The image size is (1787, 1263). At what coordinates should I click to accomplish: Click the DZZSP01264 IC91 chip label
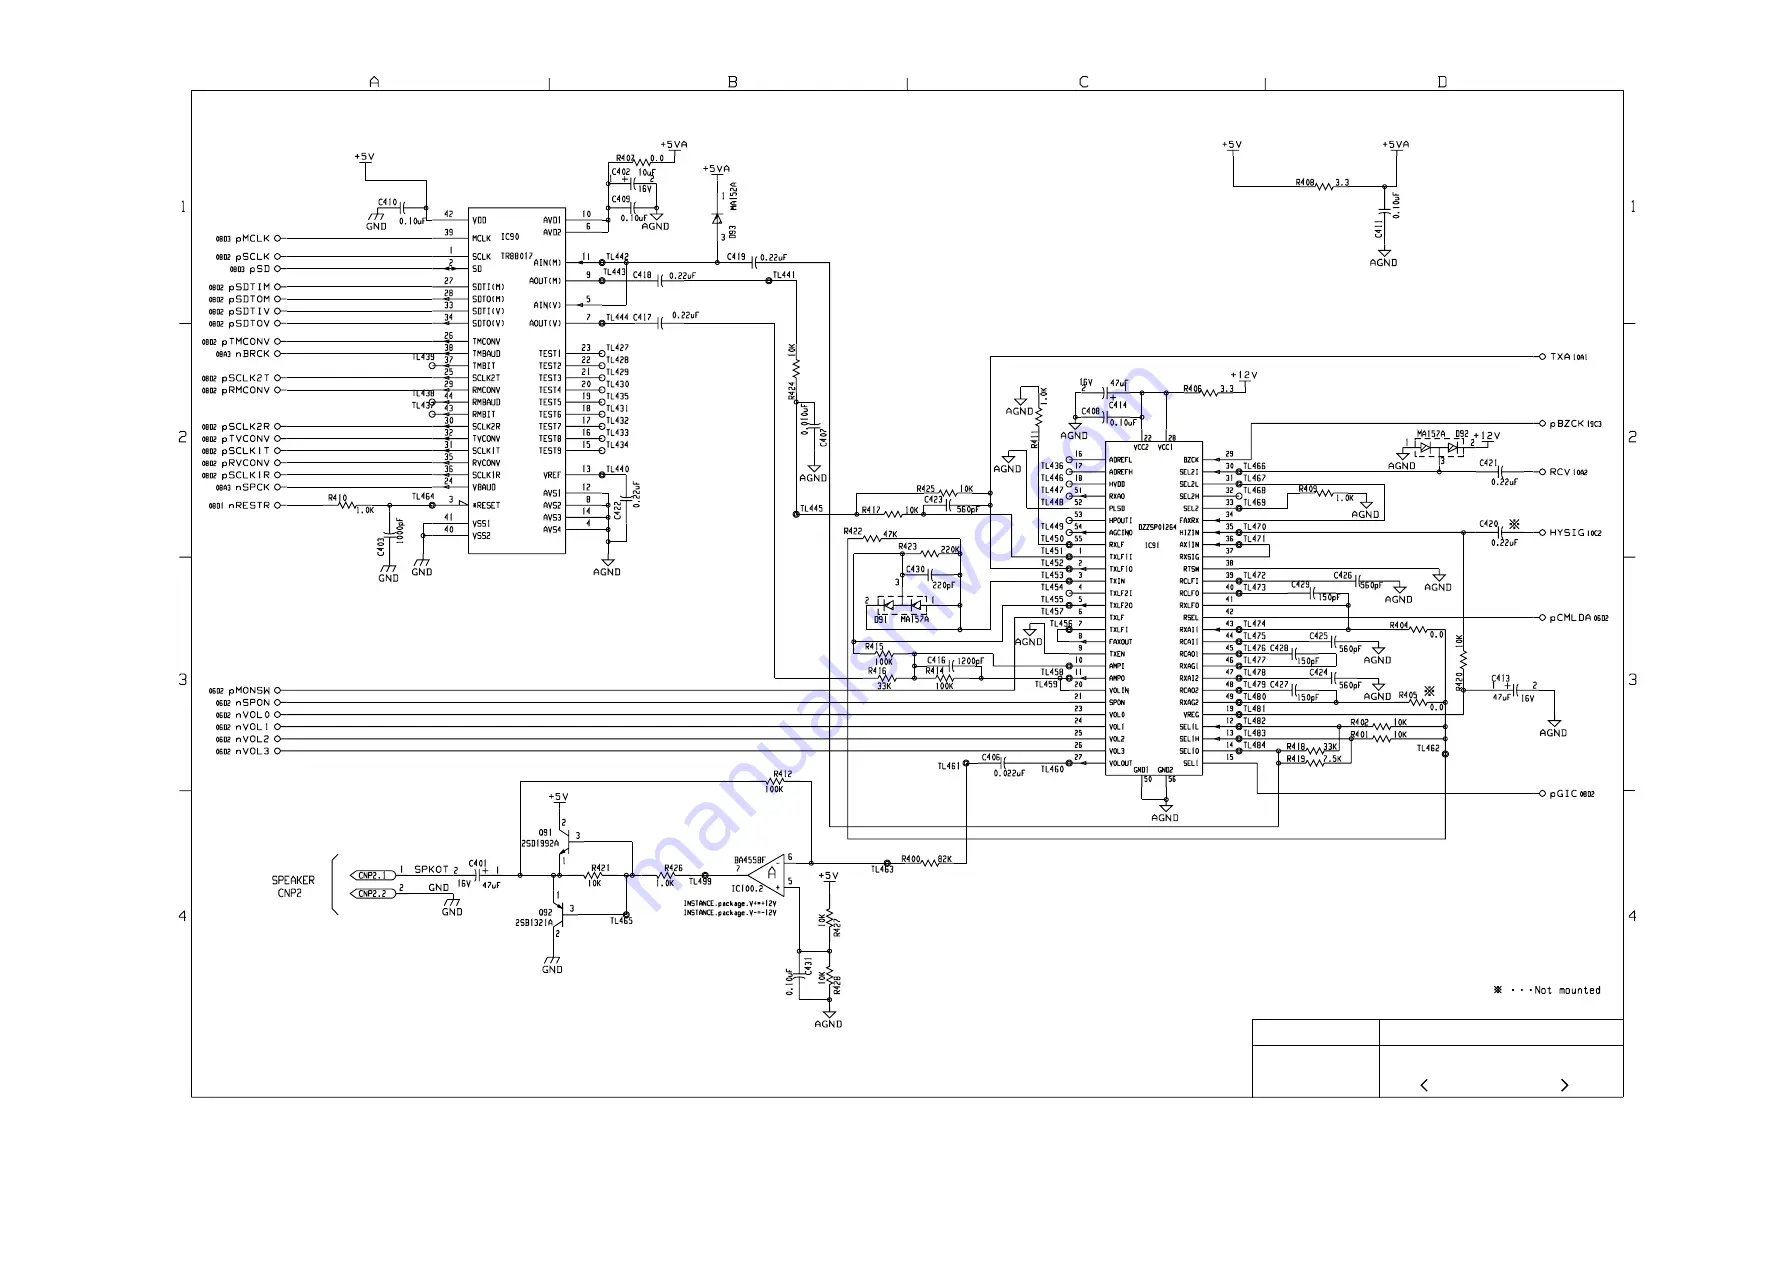[1156, 536]
